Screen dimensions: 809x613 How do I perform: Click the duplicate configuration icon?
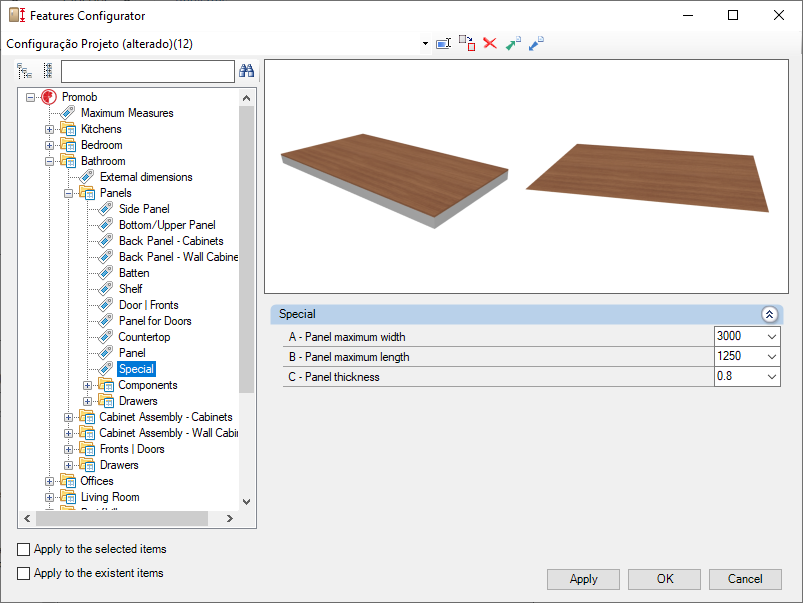tap(467, 43)
